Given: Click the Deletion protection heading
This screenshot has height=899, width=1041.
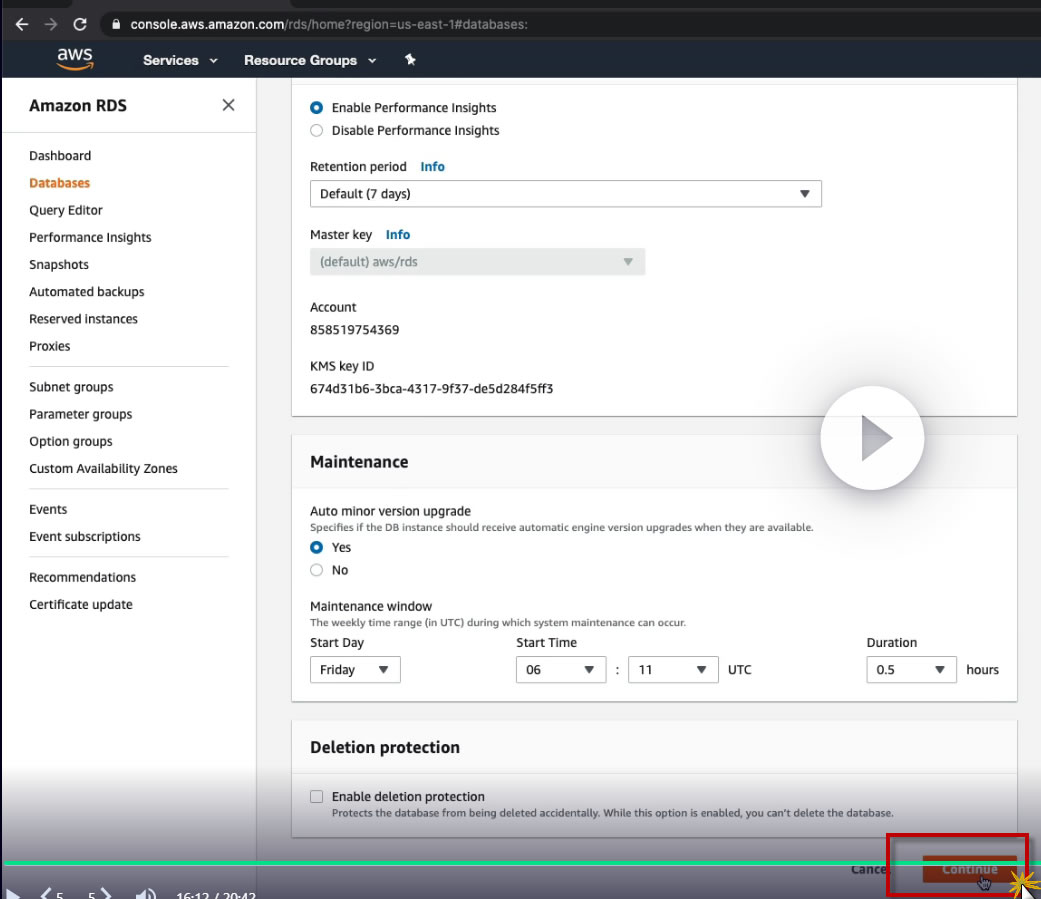Looking at the screenshot, I should (384, 747).
